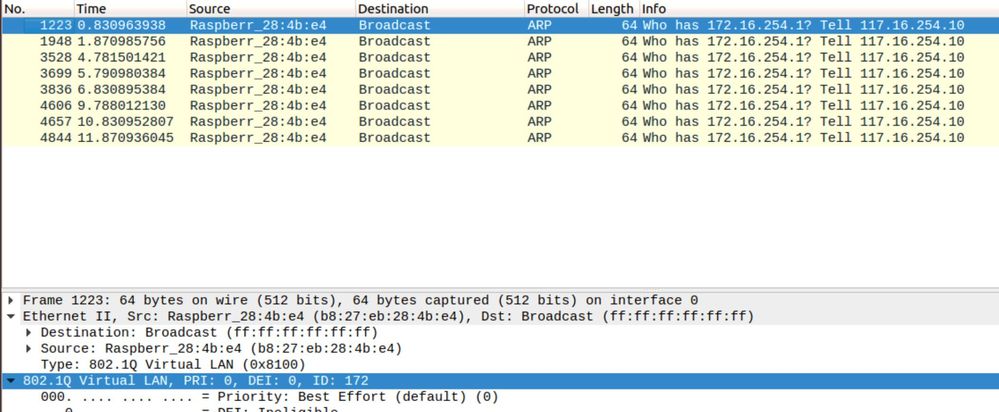Select packet number 1948 row
The height and width of the screenshot is (412, 999).
(500, 41)
